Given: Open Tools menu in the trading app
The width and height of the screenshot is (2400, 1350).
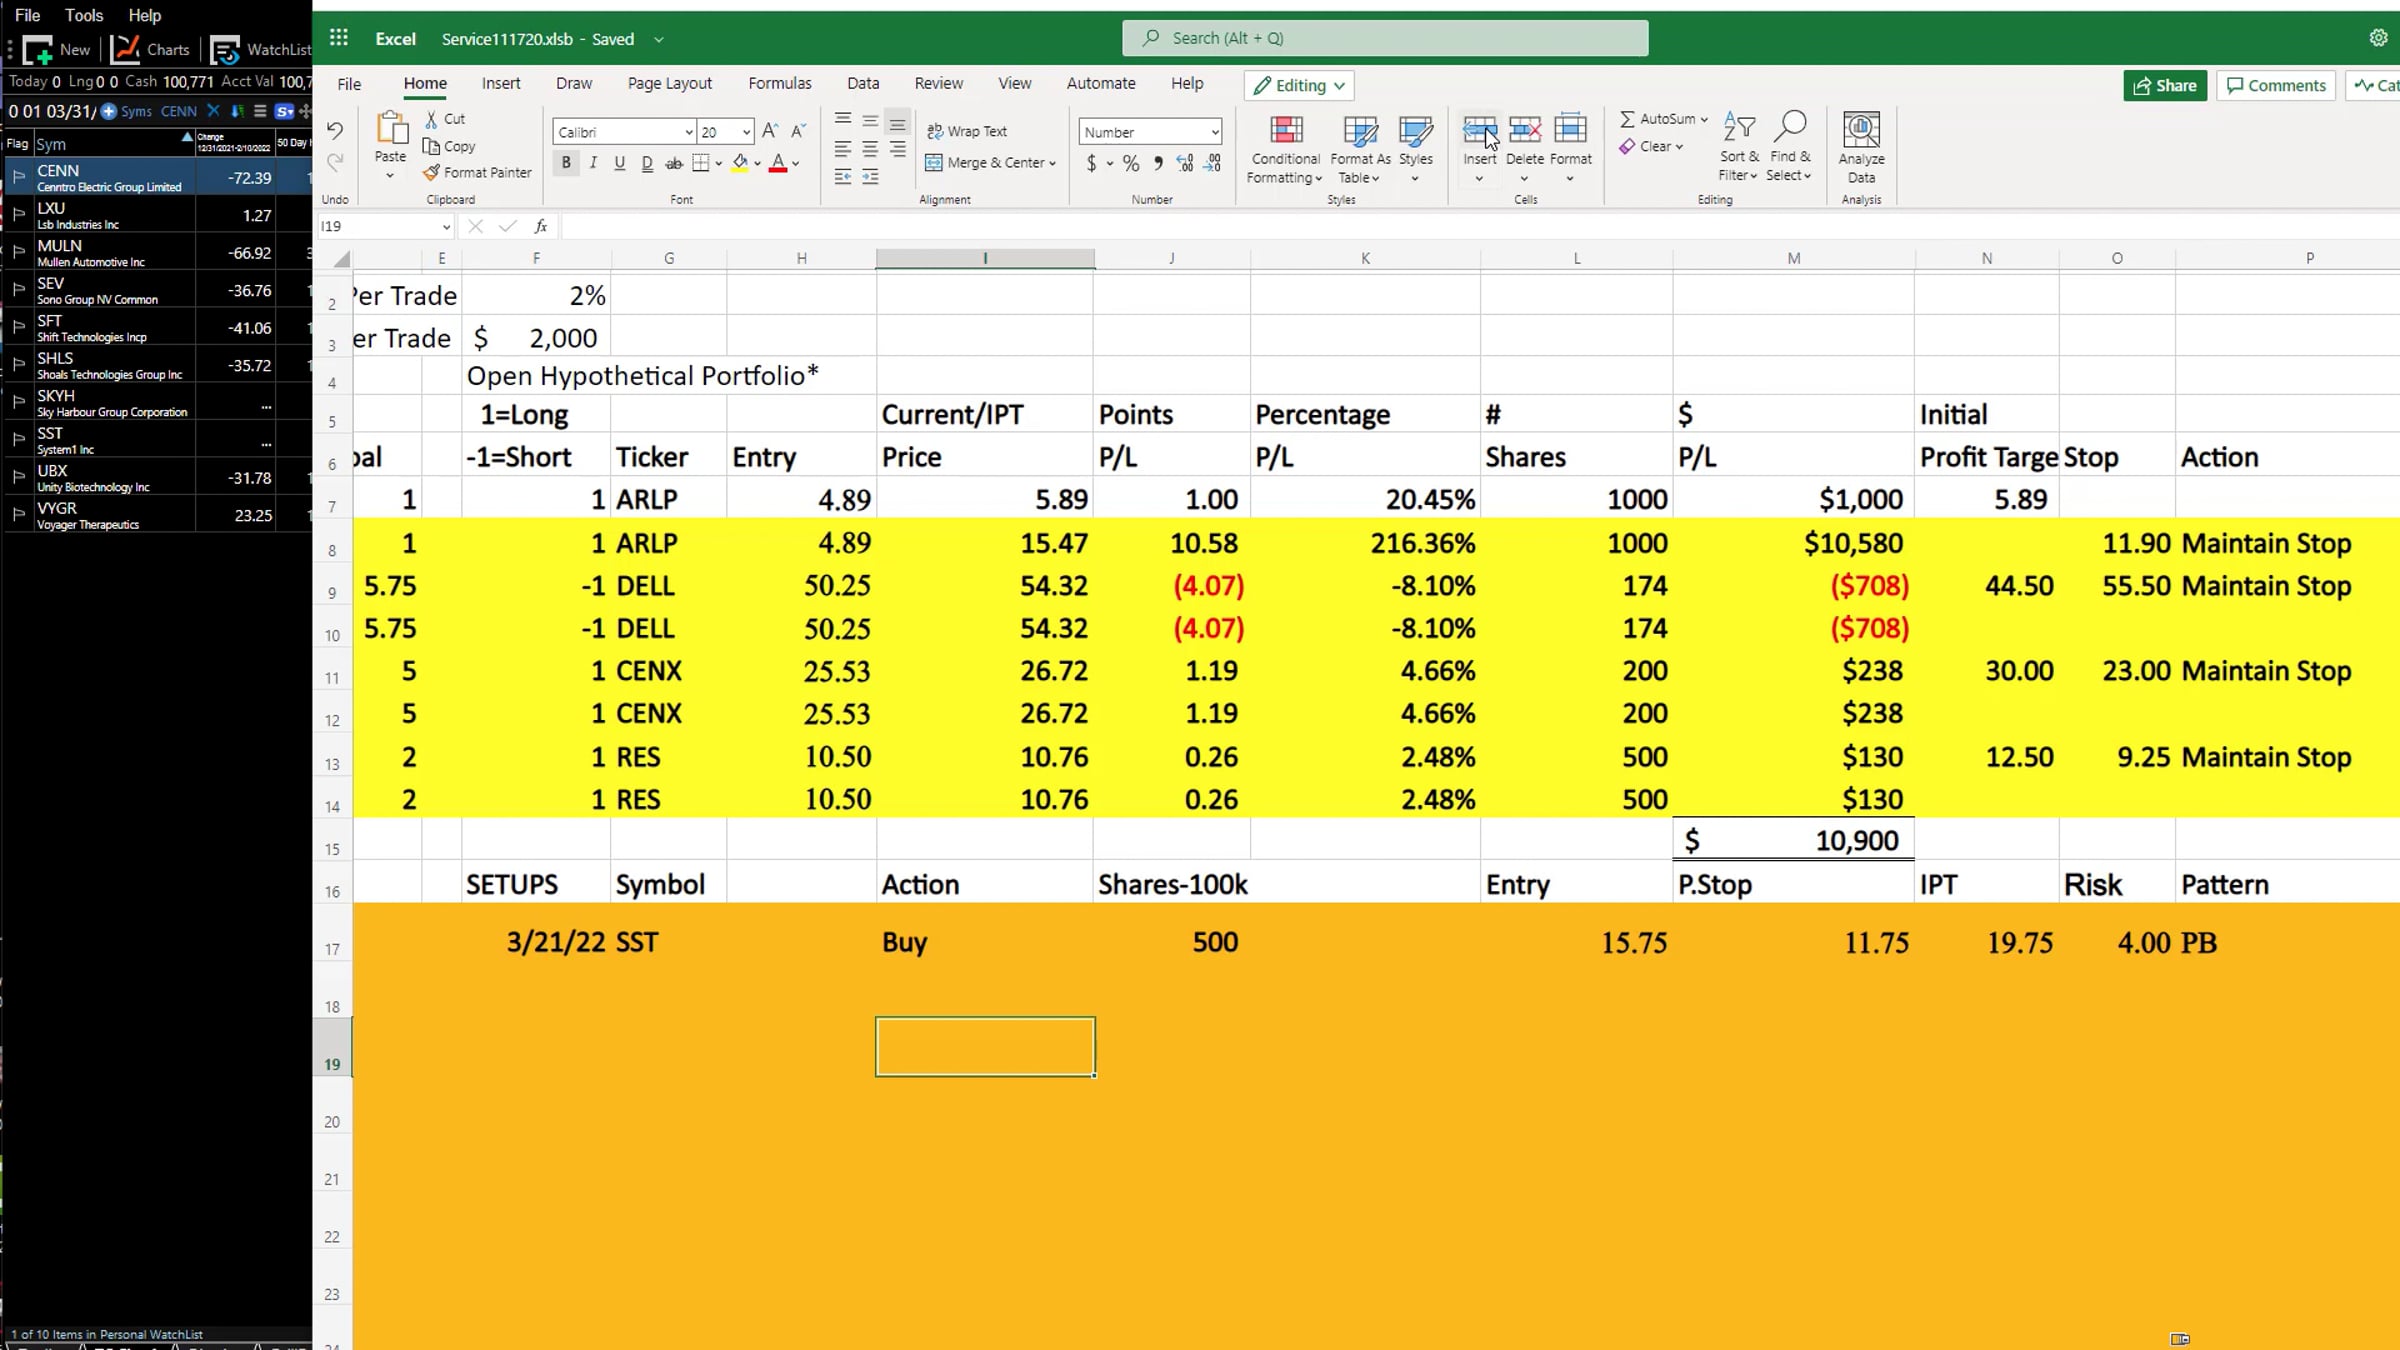Looking at the screenshot, I should click(x=84, y=15).
